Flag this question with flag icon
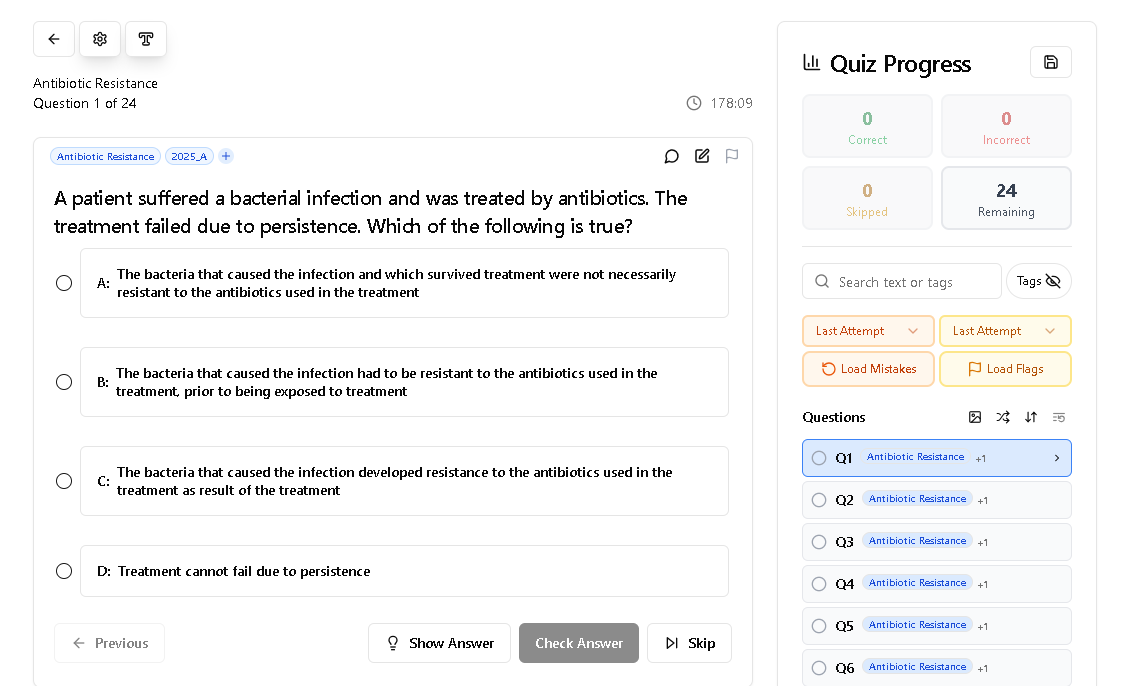The height and width of the screenshot is (686, 1129). (x=732, y=156)
